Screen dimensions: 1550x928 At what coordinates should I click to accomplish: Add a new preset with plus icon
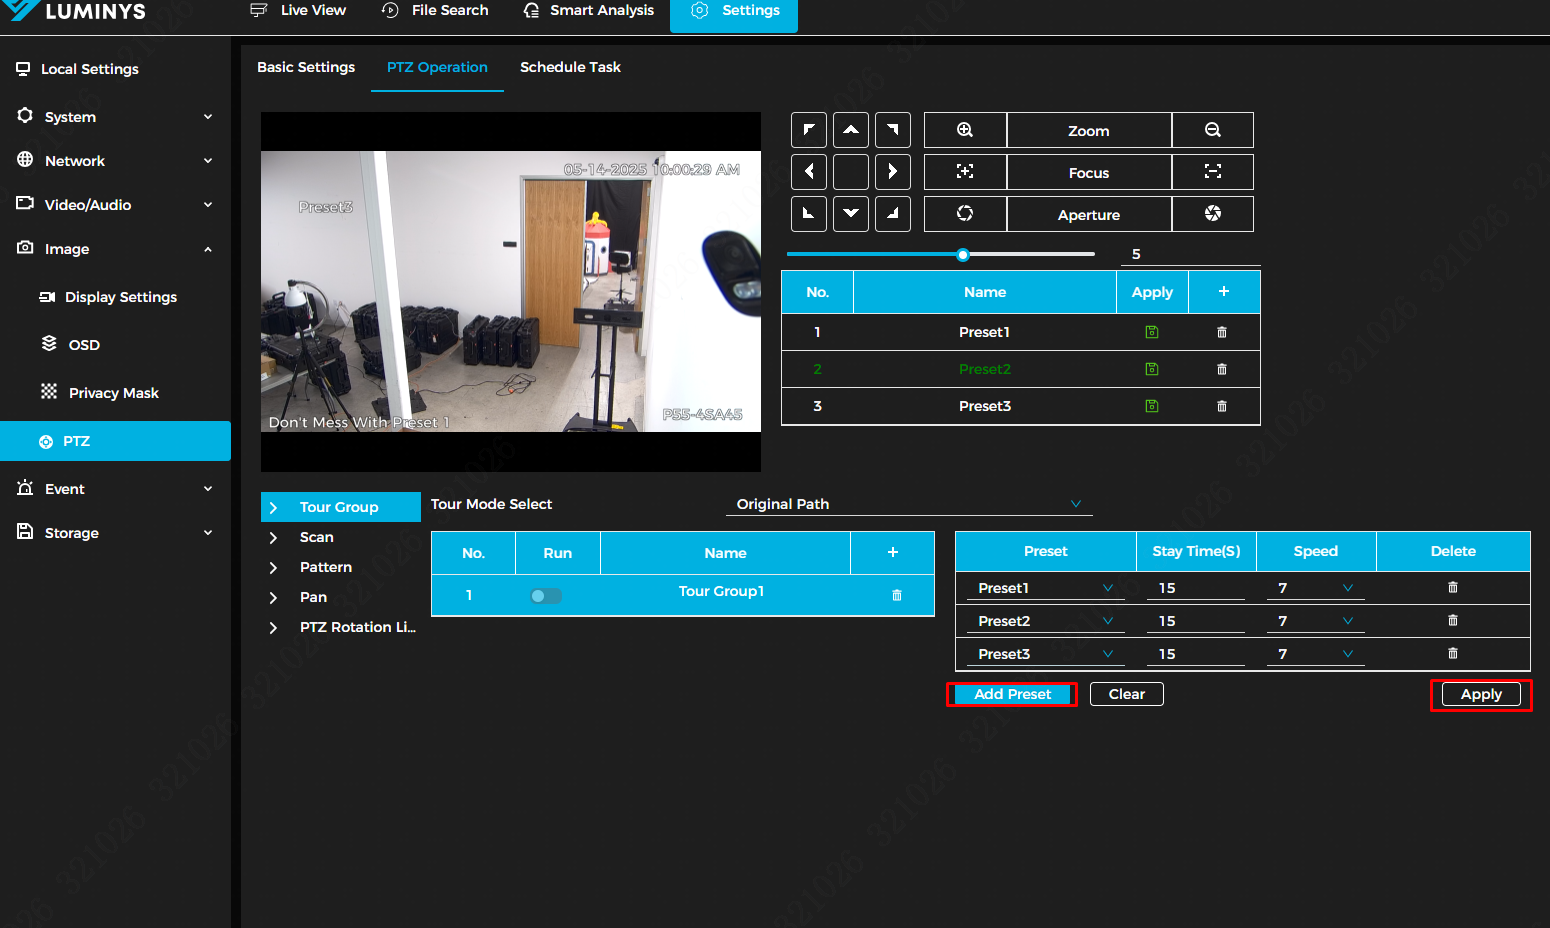pyautogui.click(x=1223, y=292)
